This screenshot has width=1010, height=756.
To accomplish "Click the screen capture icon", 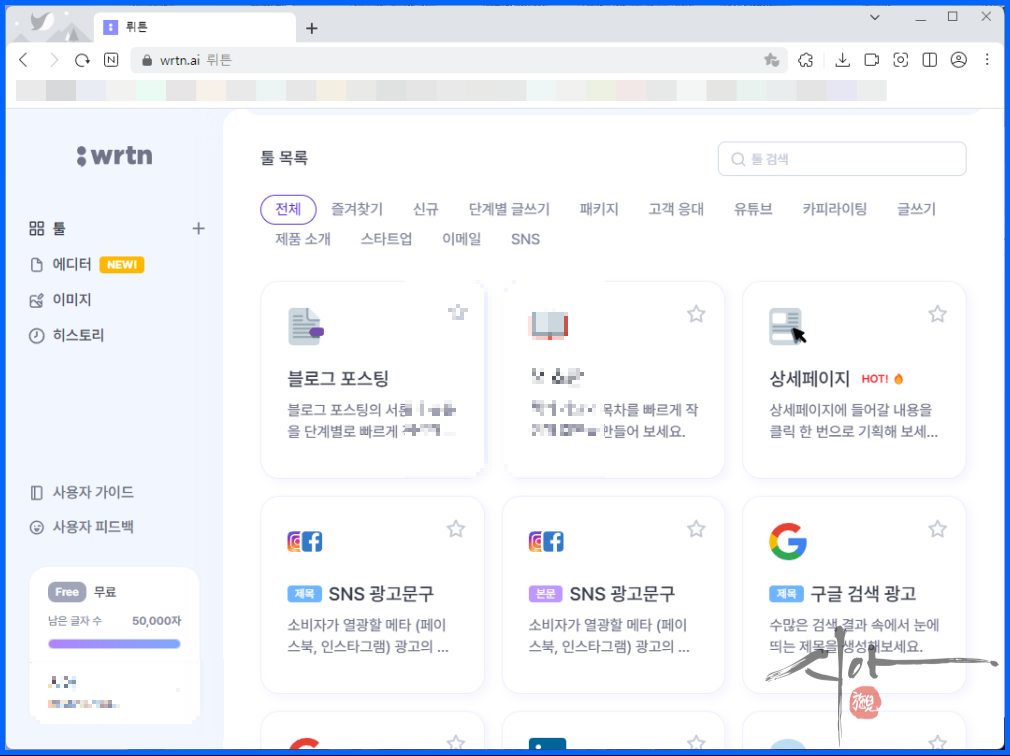I will click(900, 60).
